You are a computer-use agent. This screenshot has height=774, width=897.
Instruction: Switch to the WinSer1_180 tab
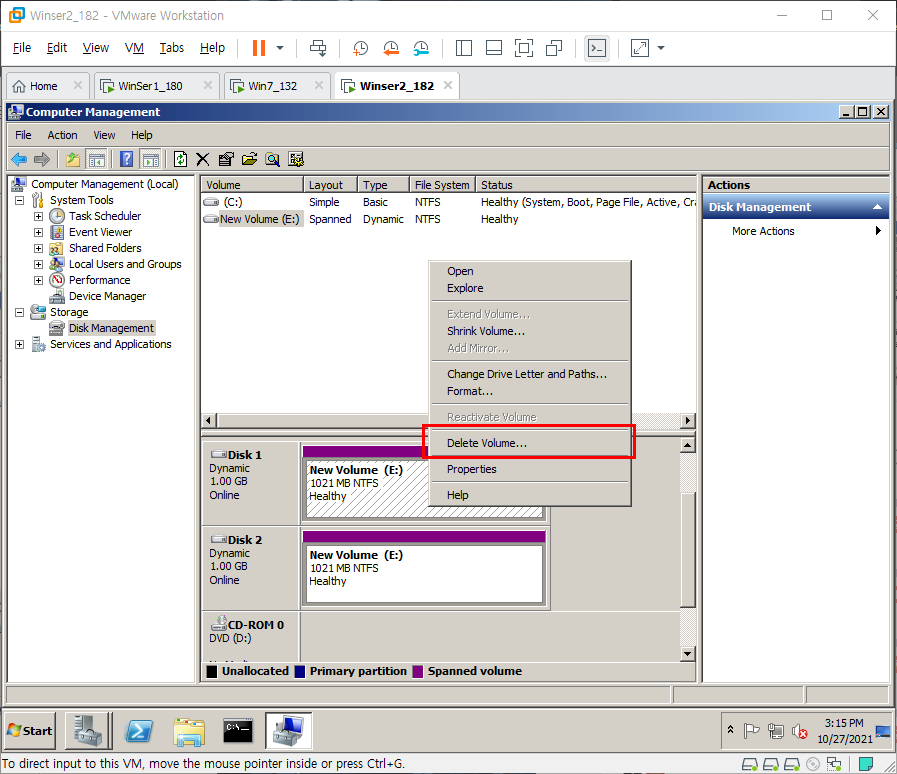tap(150, 86)
